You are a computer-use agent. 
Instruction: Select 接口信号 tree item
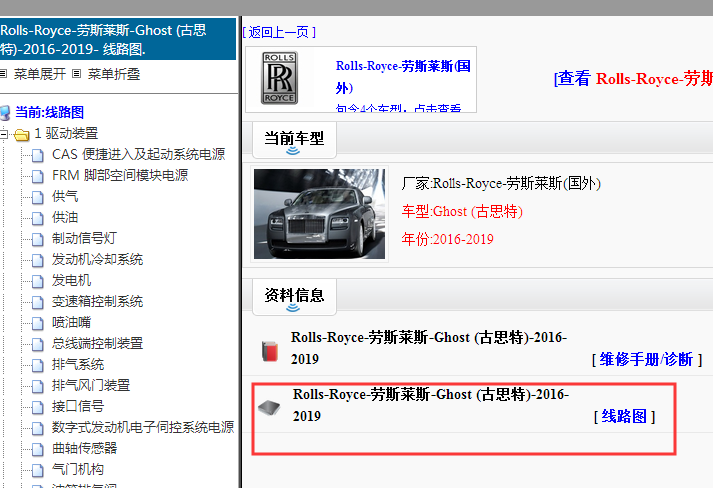78,406
